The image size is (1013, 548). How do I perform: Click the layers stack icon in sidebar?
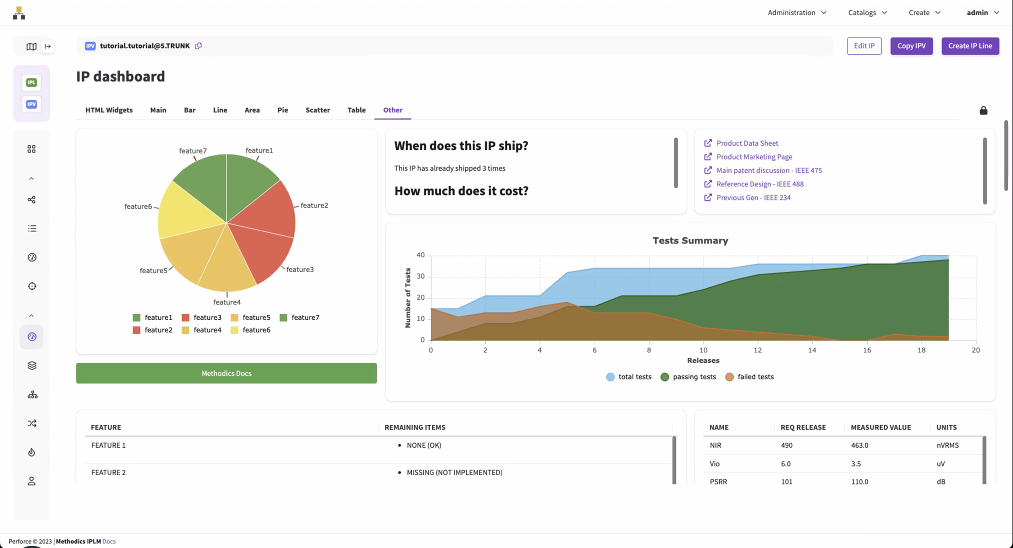[32, 366]
